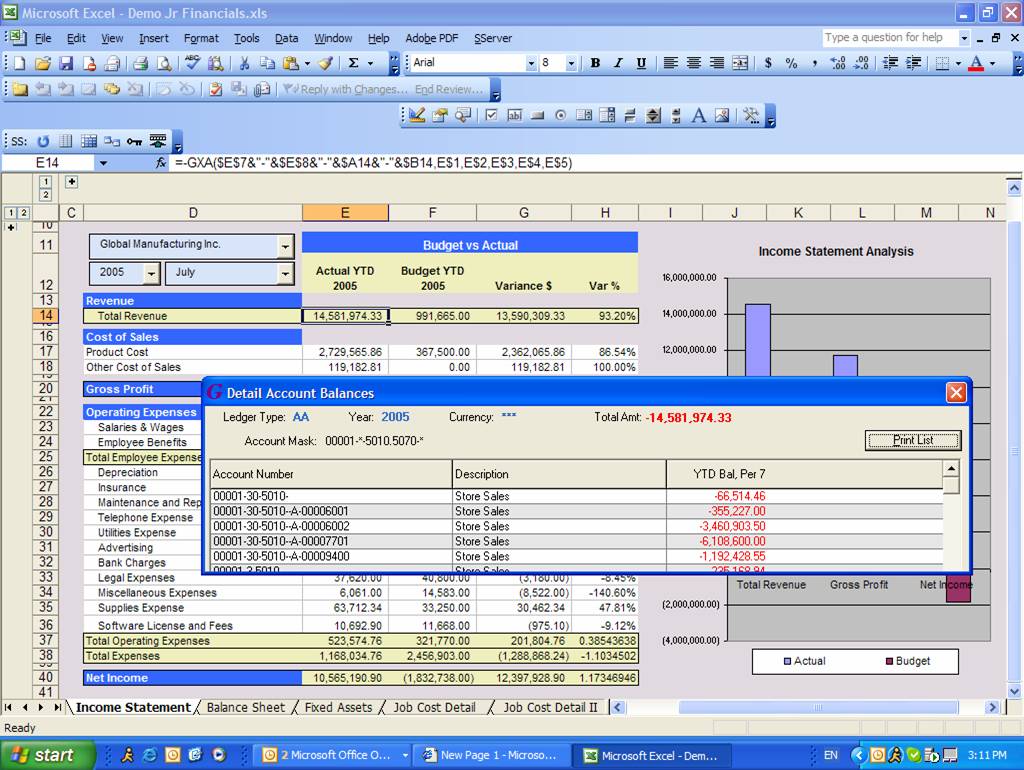Open a file with the folder icon

tap(42, 63)
